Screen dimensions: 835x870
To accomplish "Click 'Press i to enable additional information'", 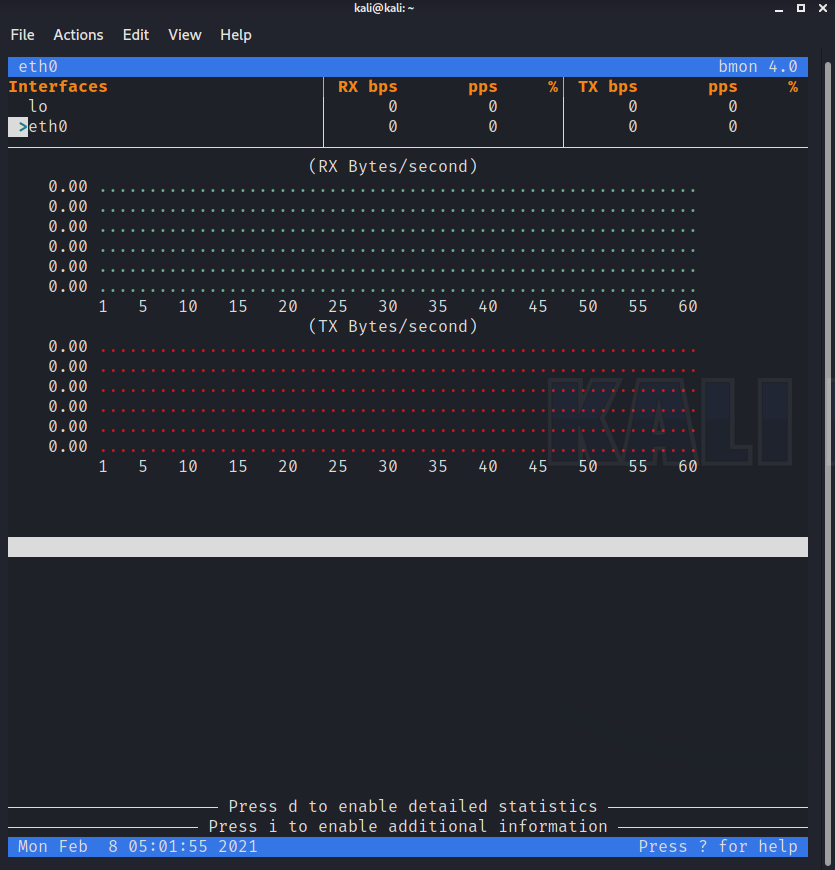I will click(408, 826).
